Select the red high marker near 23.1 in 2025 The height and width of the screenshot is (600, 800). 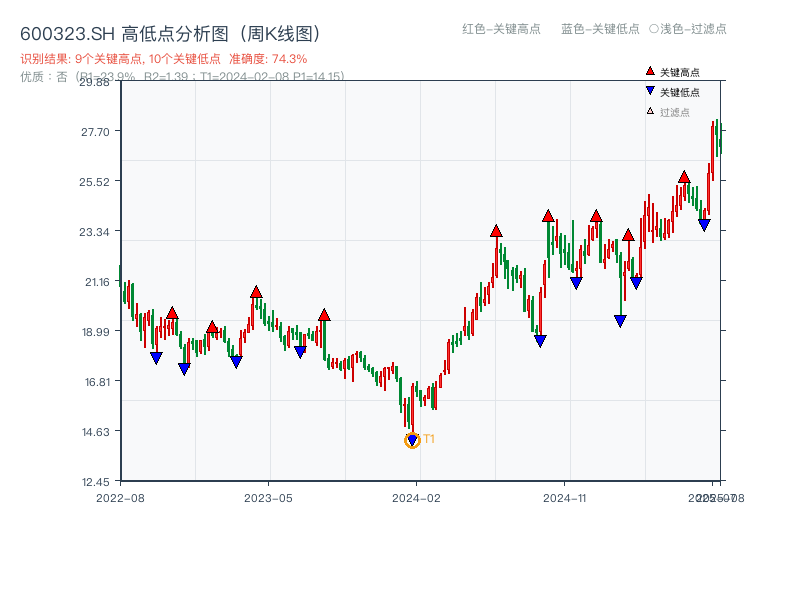628,235
